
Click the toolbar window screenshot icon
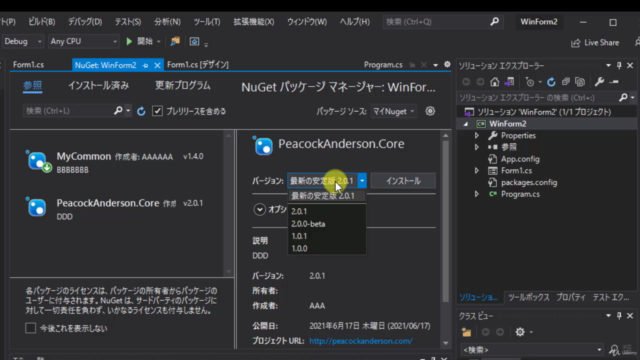tap(194, 41)
